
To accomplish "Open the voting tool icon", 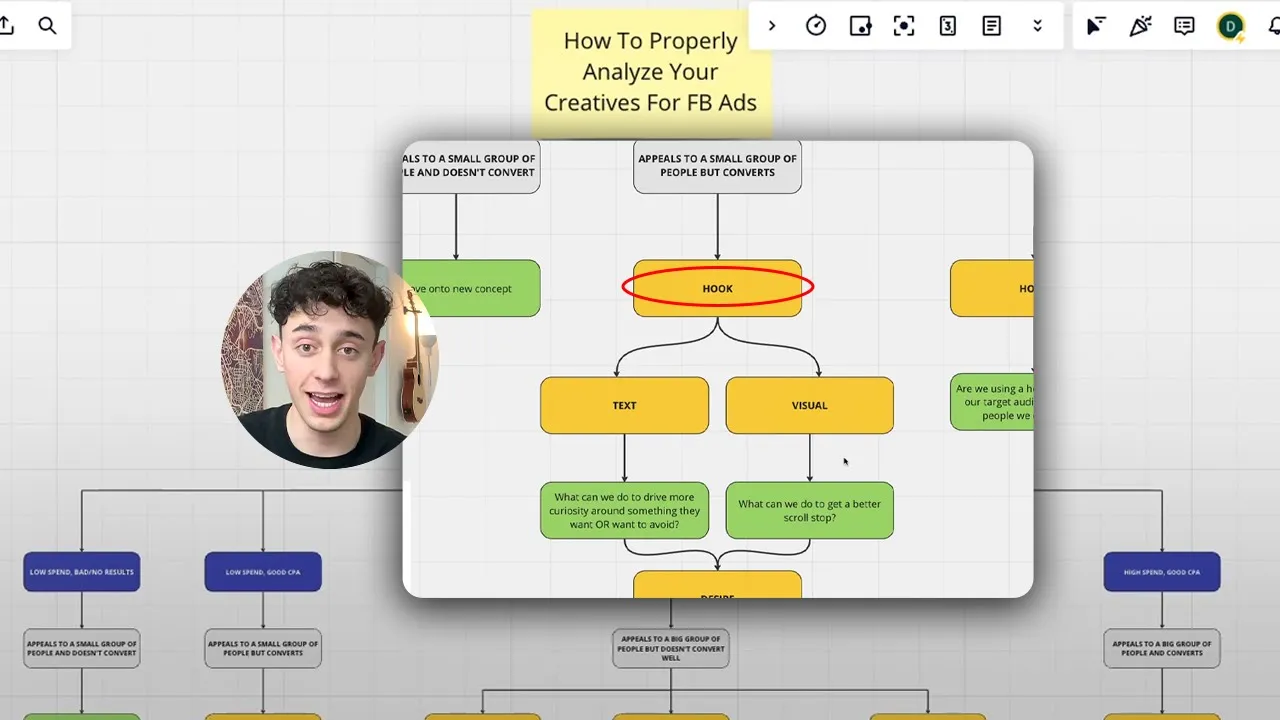I will (x=860, y=26).
